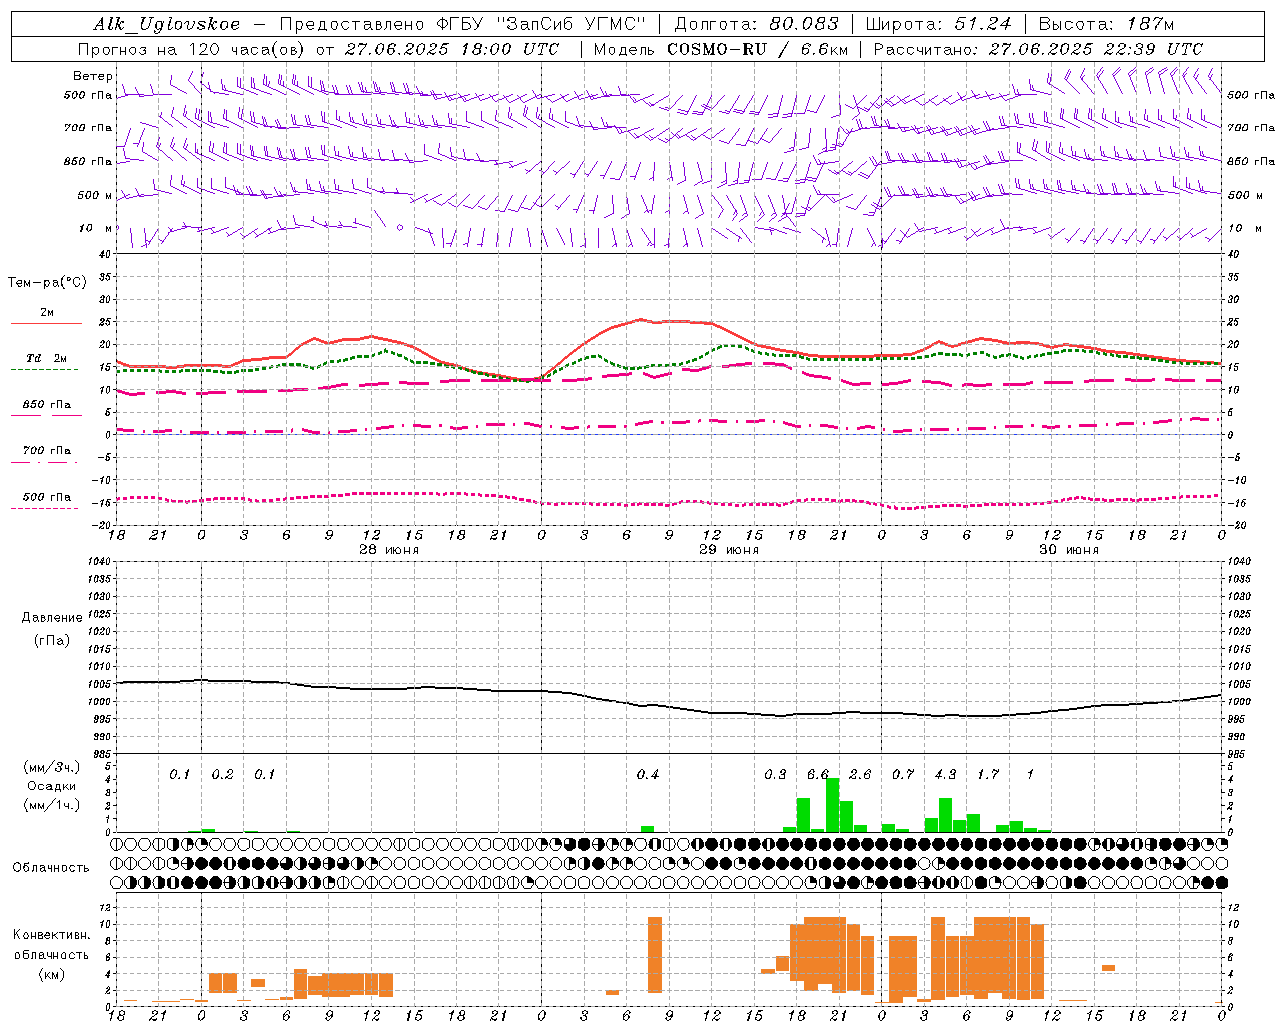Click the (мм/3ч.) precipitation unit label
The width and height of the screenshot is (1280, 1024).
(51, 768)
